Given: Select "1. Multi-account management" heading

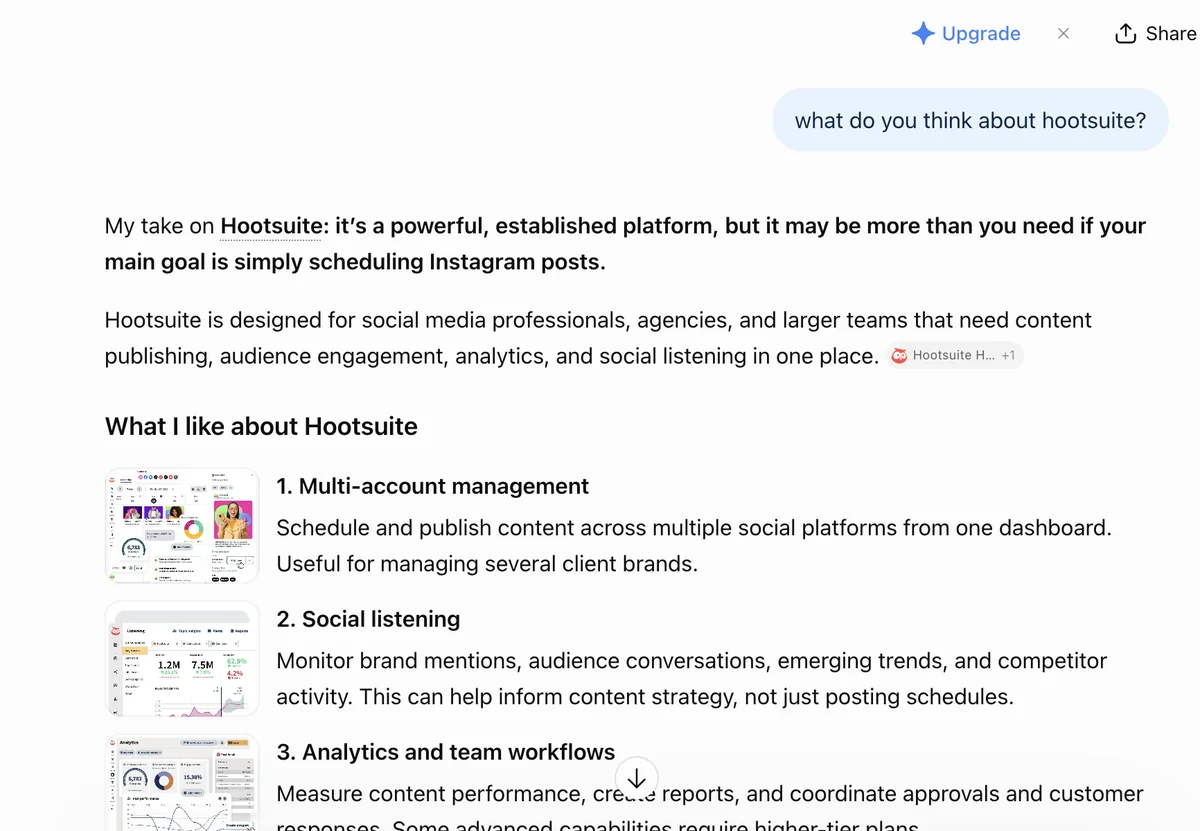Looking at the screenshot, I should (x=432, y=486).
